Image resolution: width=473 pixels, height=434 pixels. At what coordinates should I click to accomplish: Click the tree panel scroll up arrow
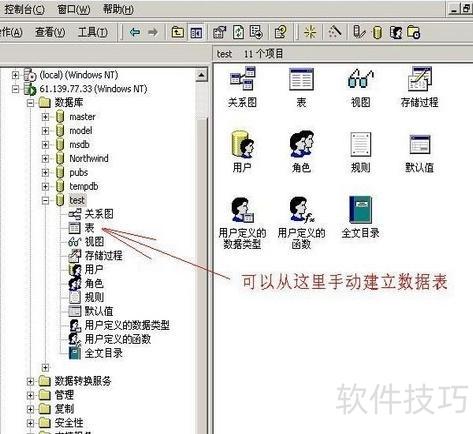[x=201, y=75]
